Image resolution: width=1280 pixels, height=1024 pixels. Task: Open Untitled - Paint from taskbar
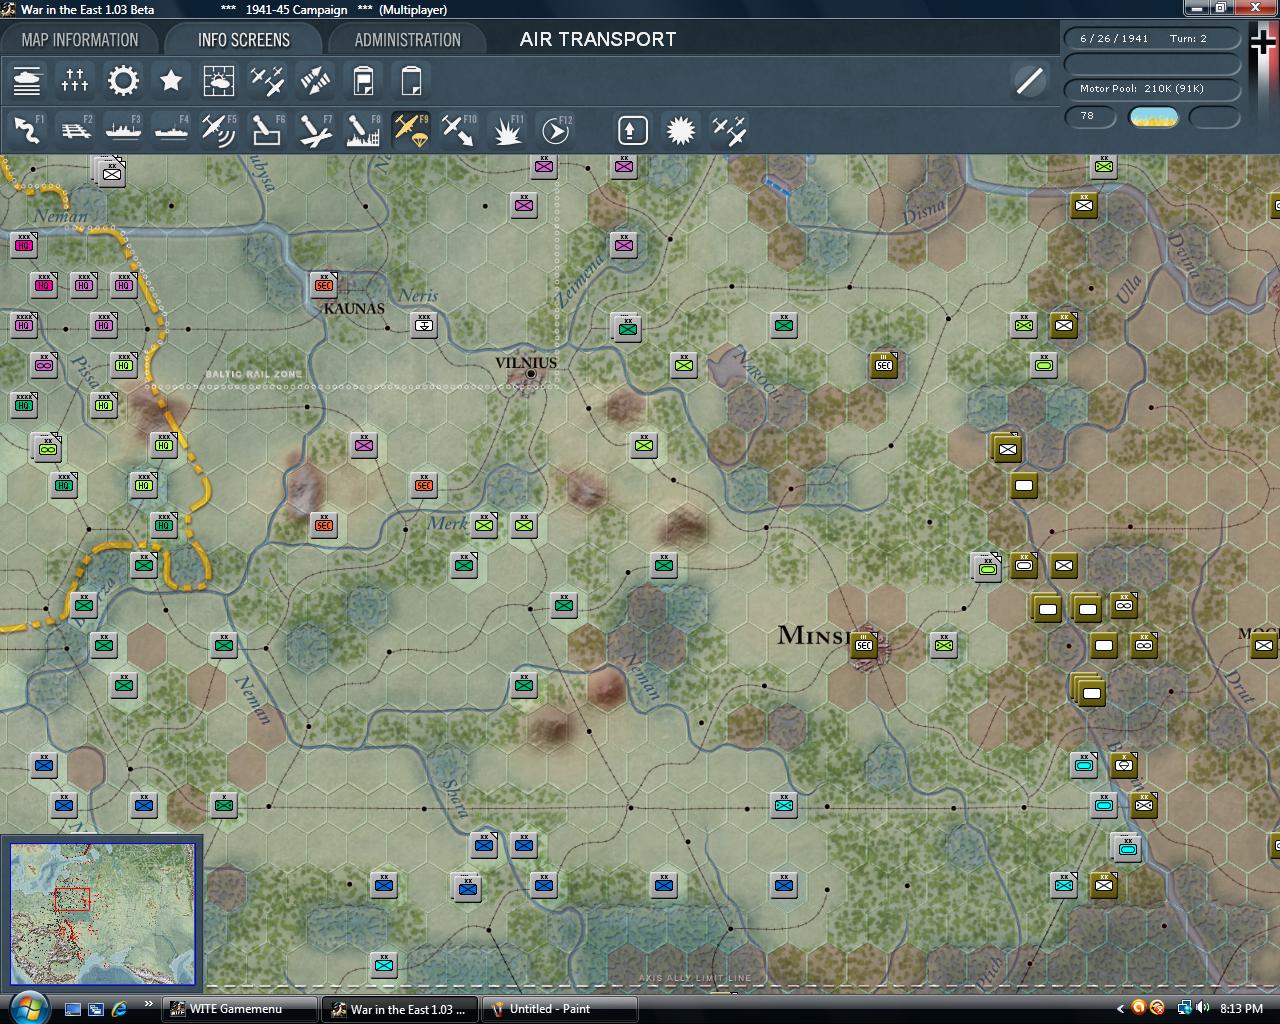click(x=561, y=1009)
